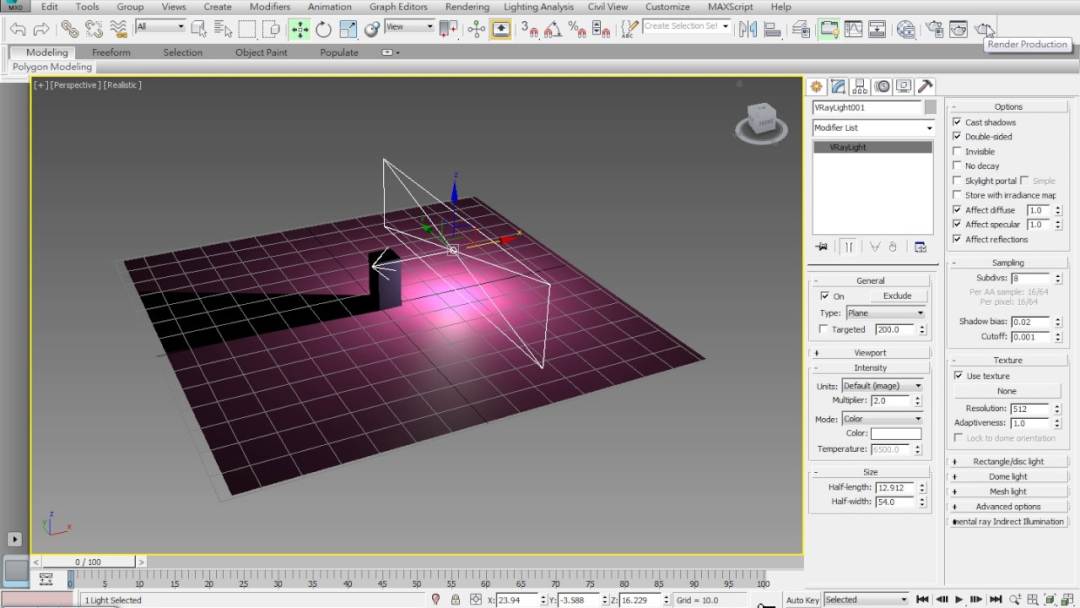Expand the Viewport rollout
Screen dimensions: 1080x608
tap(870, 353)
